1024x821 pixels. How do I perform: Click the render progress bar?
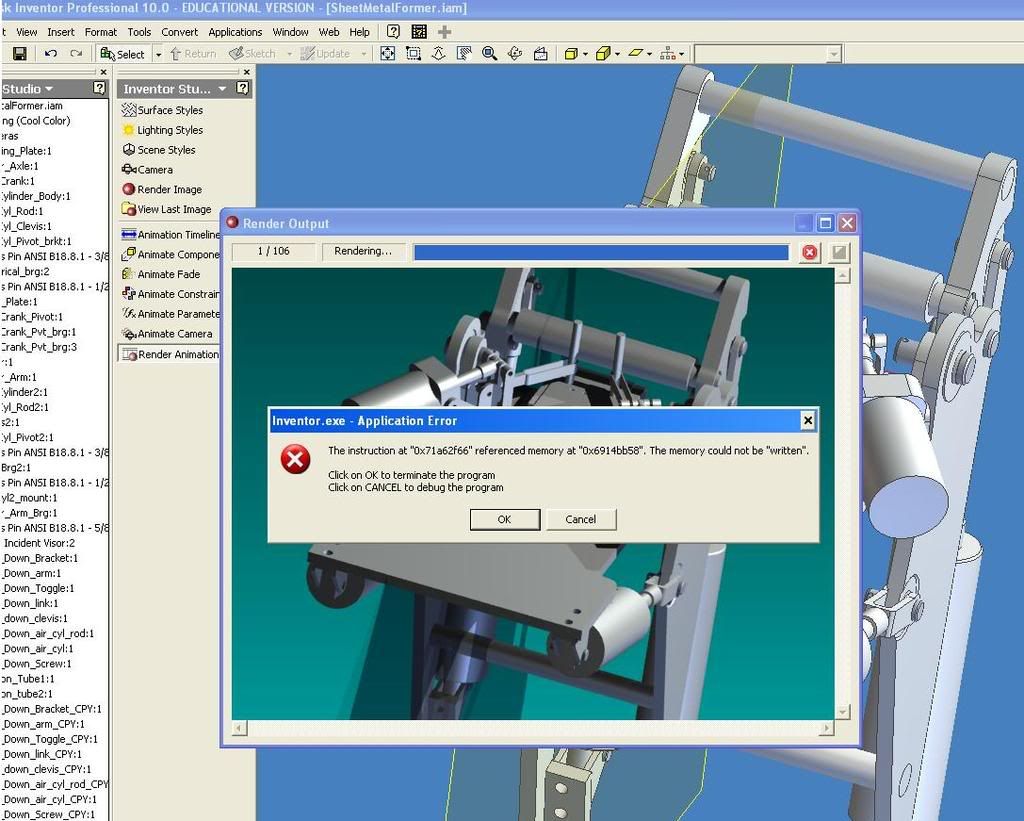point(600,252)
